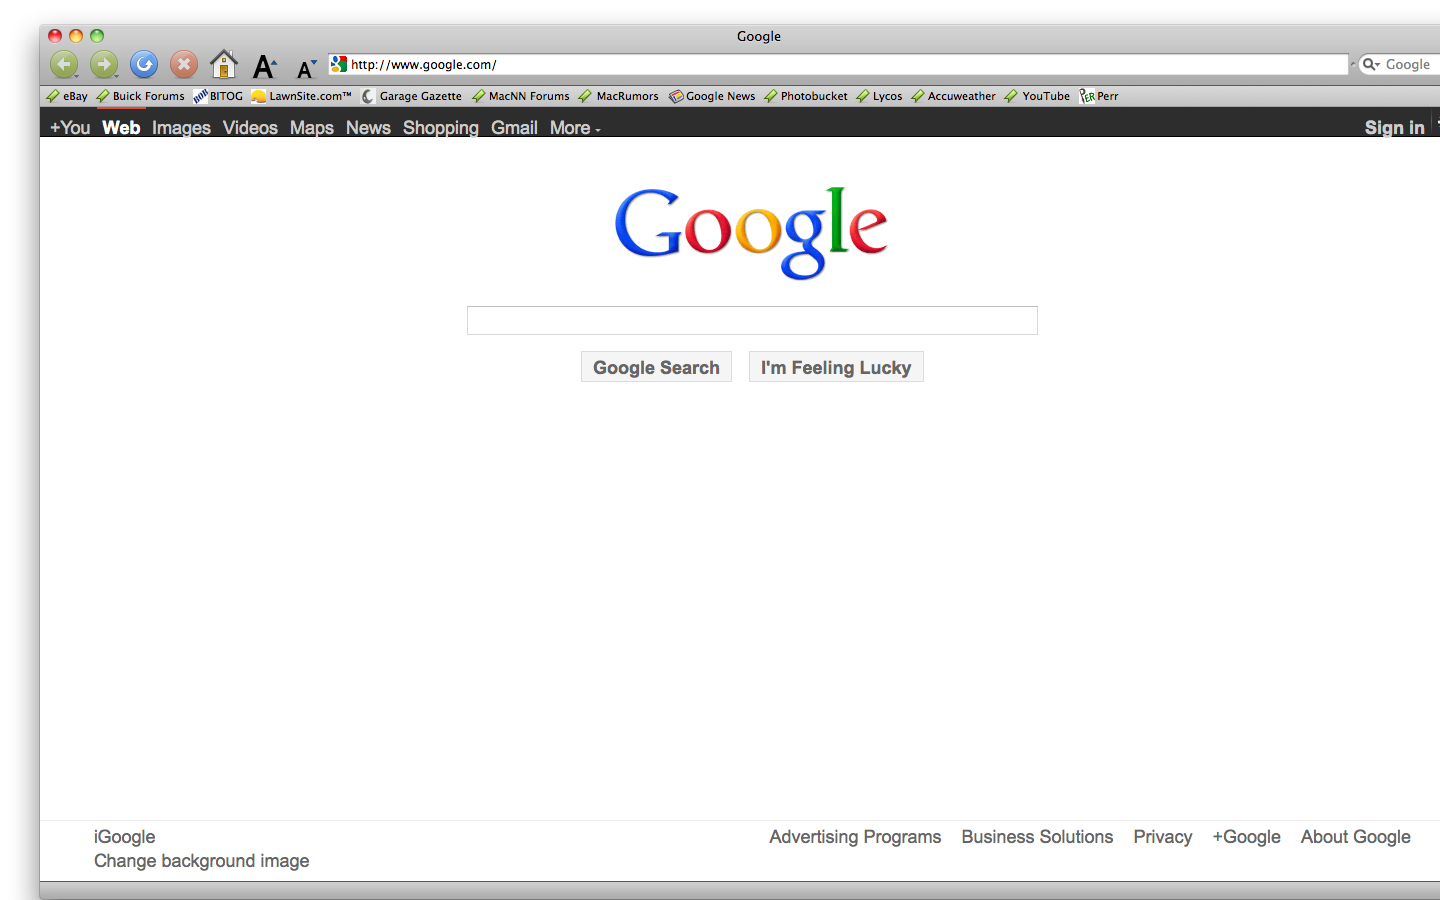
Task: Open the MacRumors bookmark
Action: (619, 96)
